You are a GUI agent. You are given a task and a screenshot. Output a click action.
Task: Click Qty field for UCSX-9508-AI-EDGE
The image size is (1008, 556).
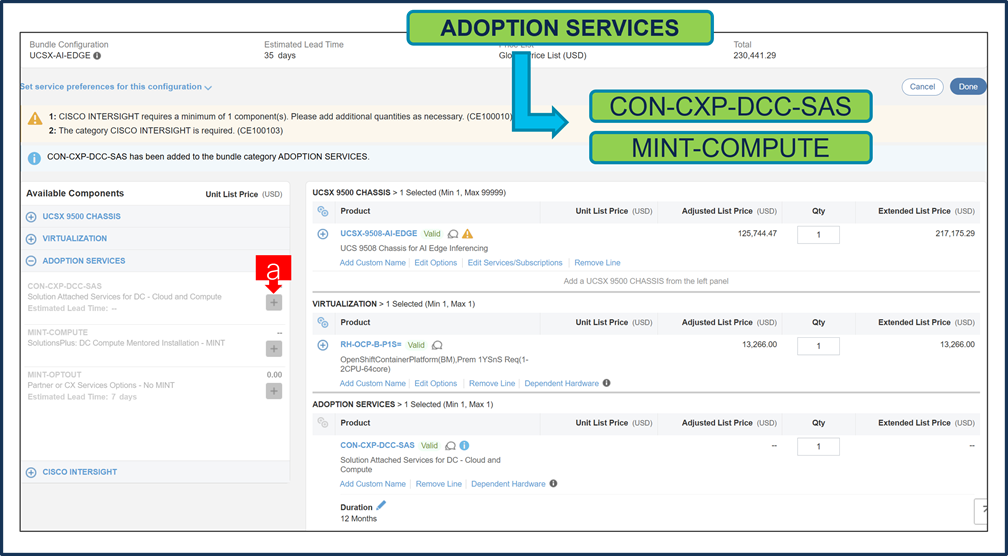point(818,235)
